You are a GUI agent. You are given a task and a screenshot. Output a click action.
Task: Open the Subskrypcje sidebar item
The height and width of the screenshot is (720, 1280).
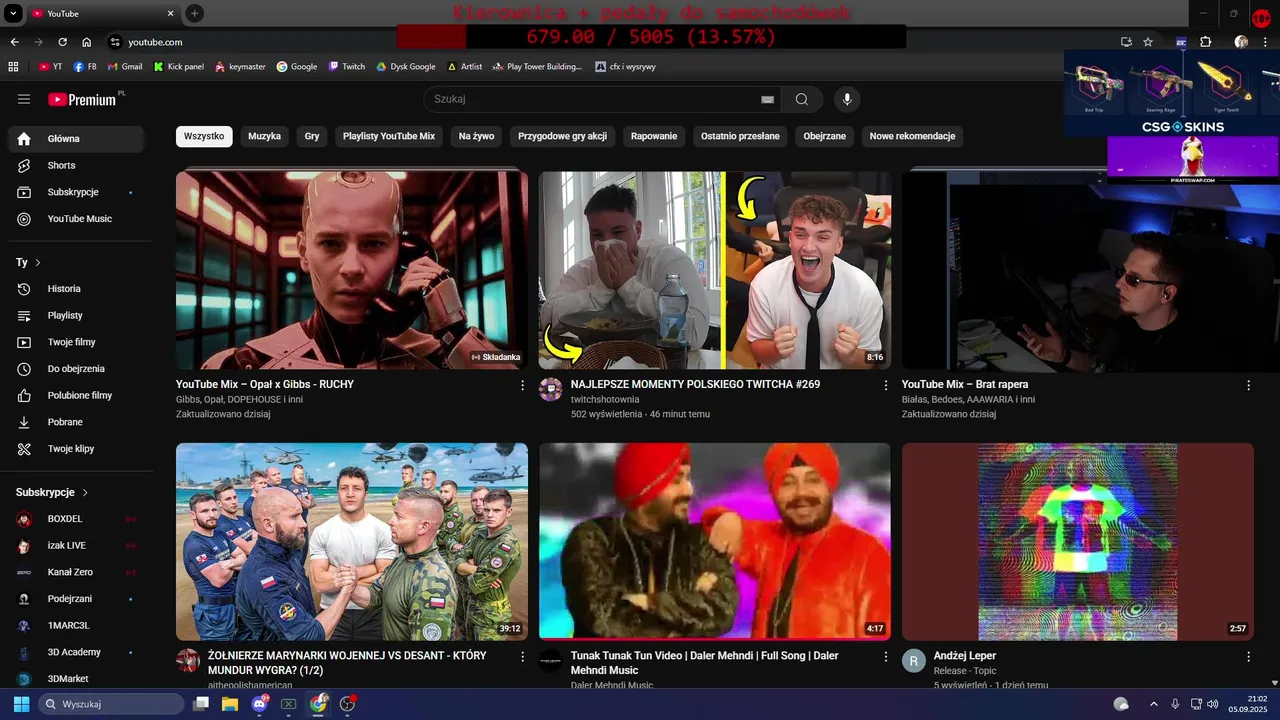tap(76, 192)
